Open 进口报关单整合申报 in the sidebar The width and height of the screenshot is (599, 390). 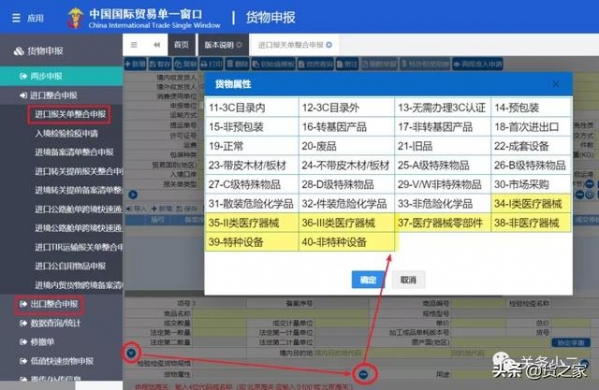coord(70,114)
